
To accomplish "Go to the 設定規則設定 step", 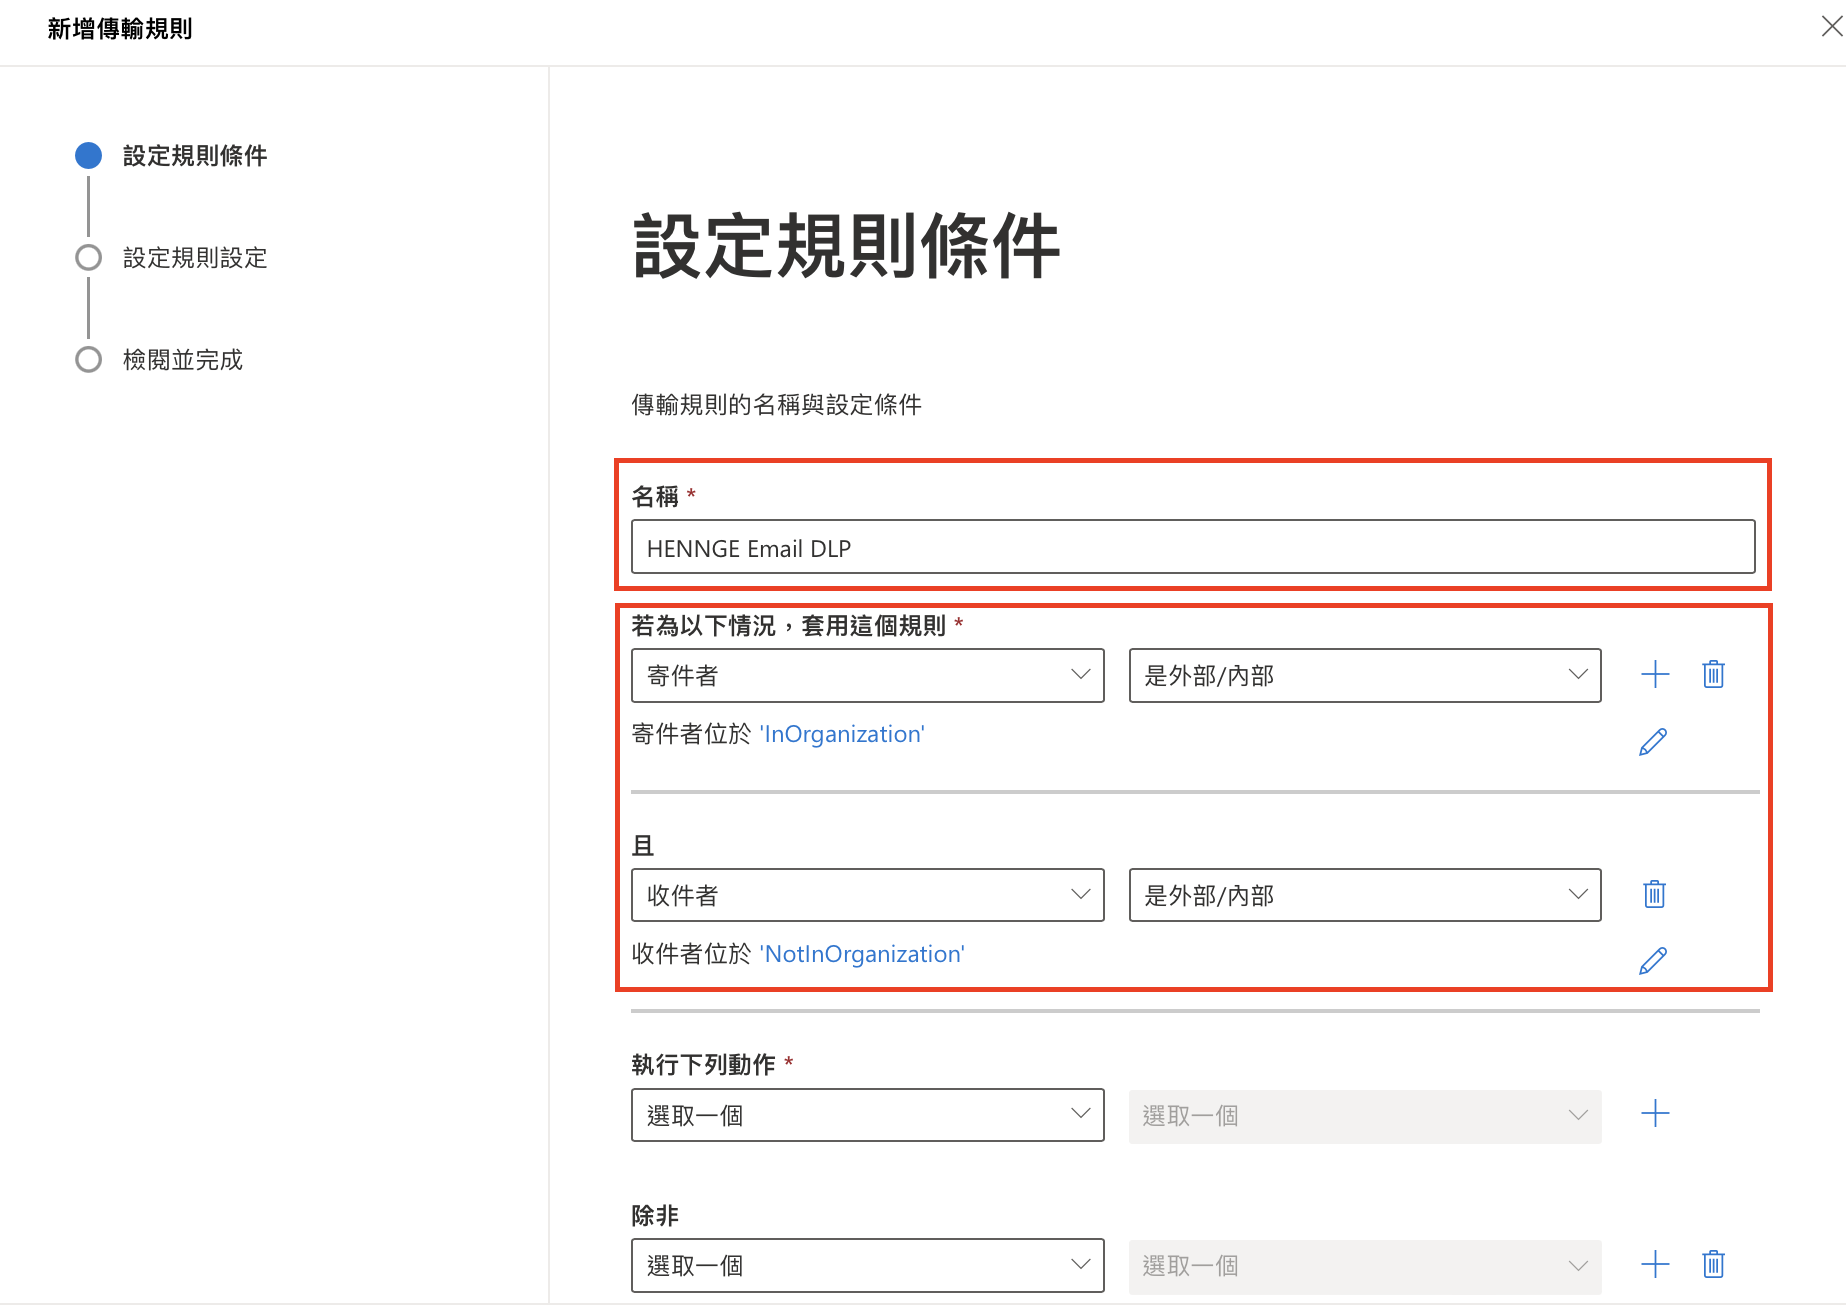I will (x=195, y=258).
